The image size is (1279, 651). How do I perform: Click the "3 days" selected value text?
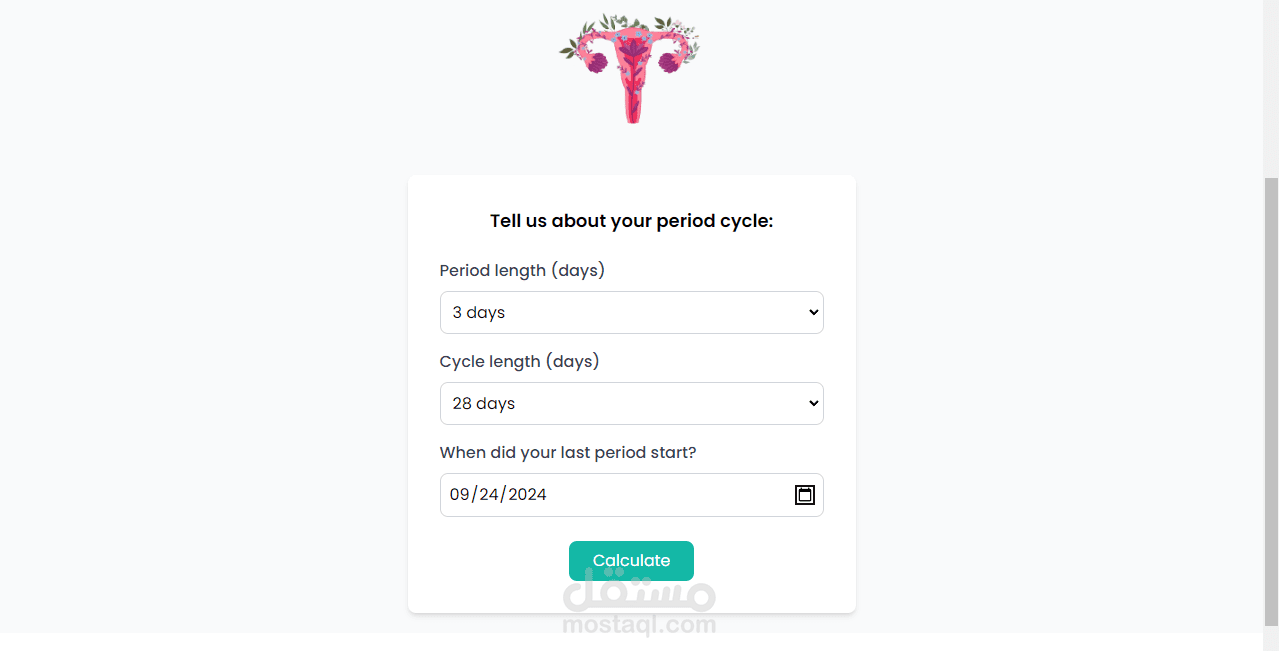coord(479,313)
